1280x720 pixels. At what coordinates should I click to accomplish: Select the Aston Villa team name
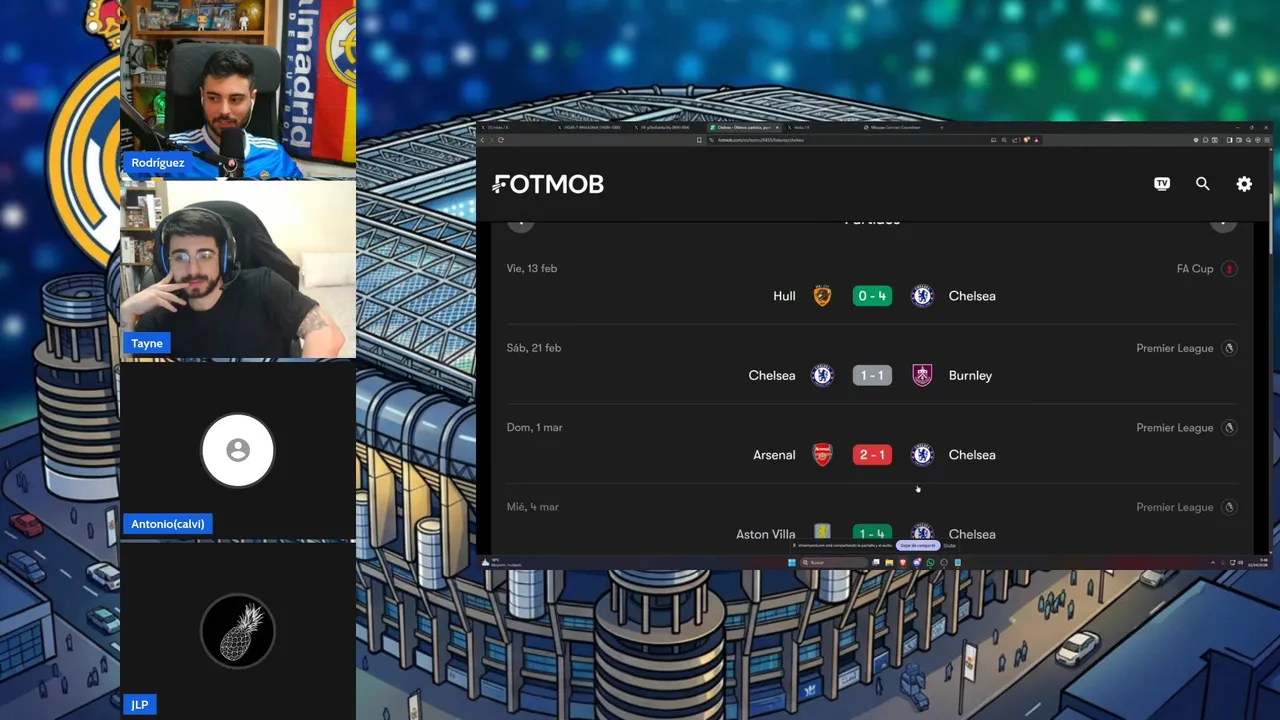[766, 534]
